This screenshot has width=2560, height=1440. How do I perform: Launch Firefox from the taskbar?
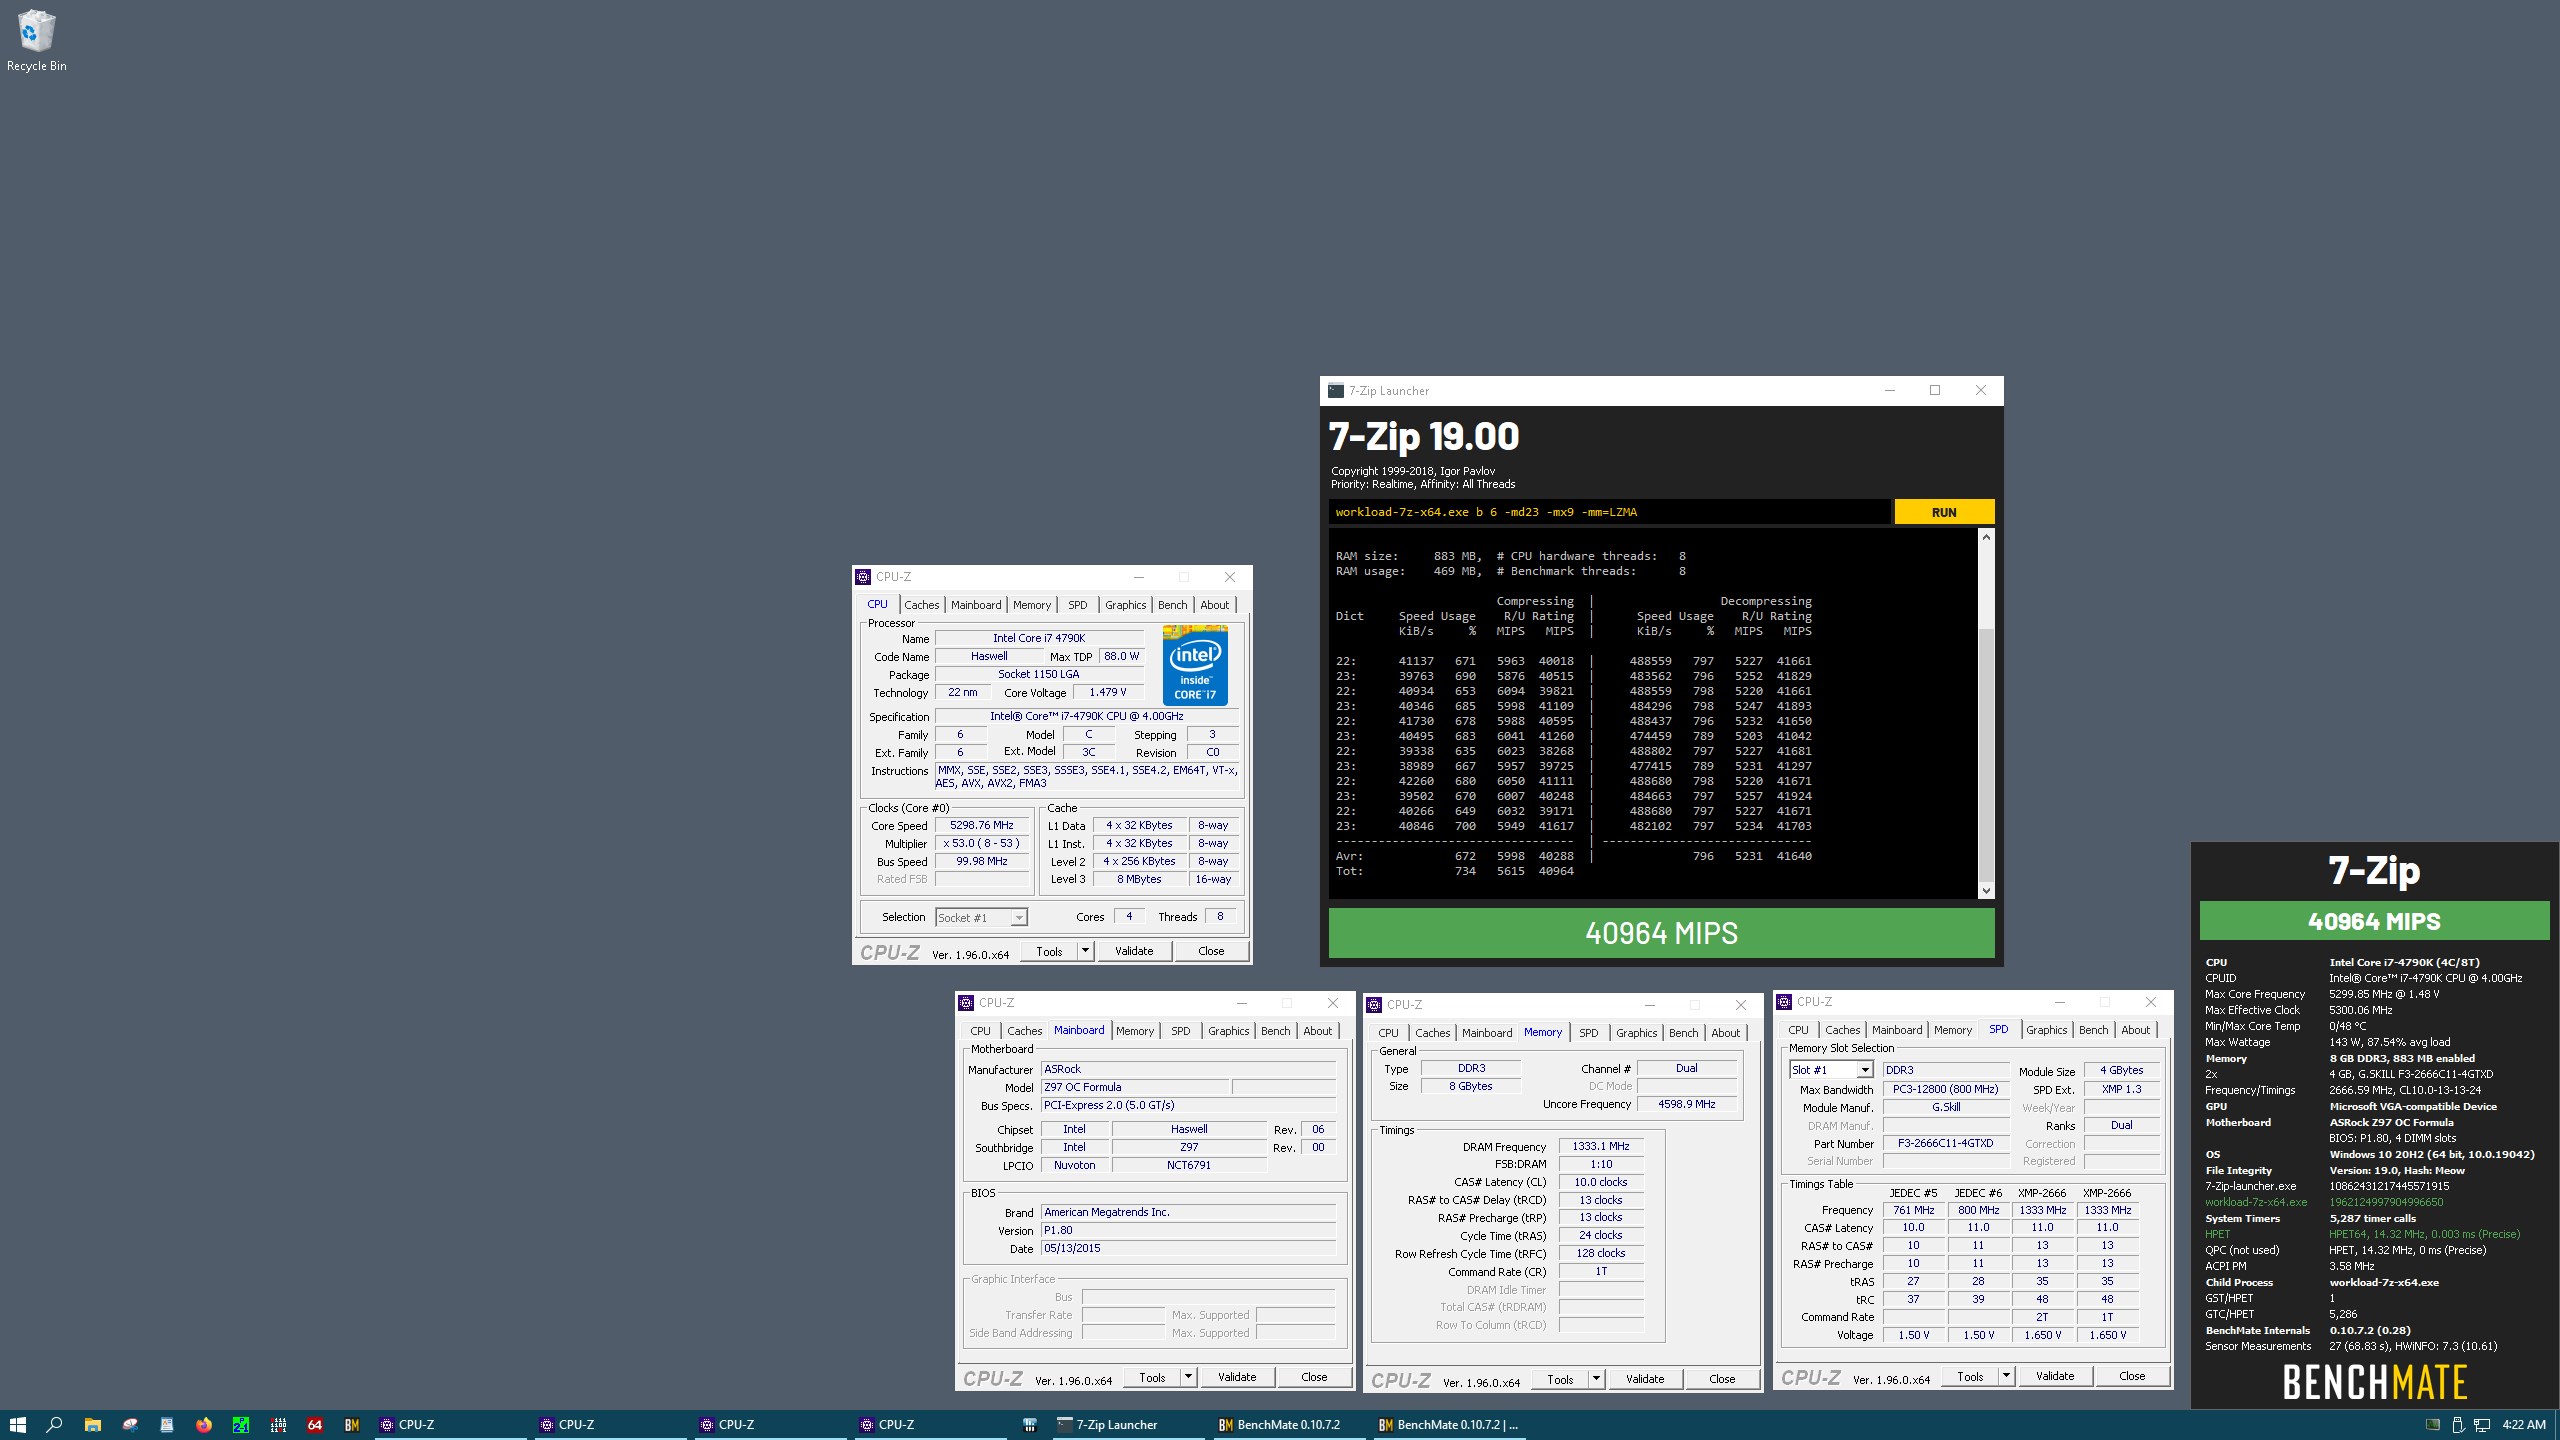[204, 1425]
